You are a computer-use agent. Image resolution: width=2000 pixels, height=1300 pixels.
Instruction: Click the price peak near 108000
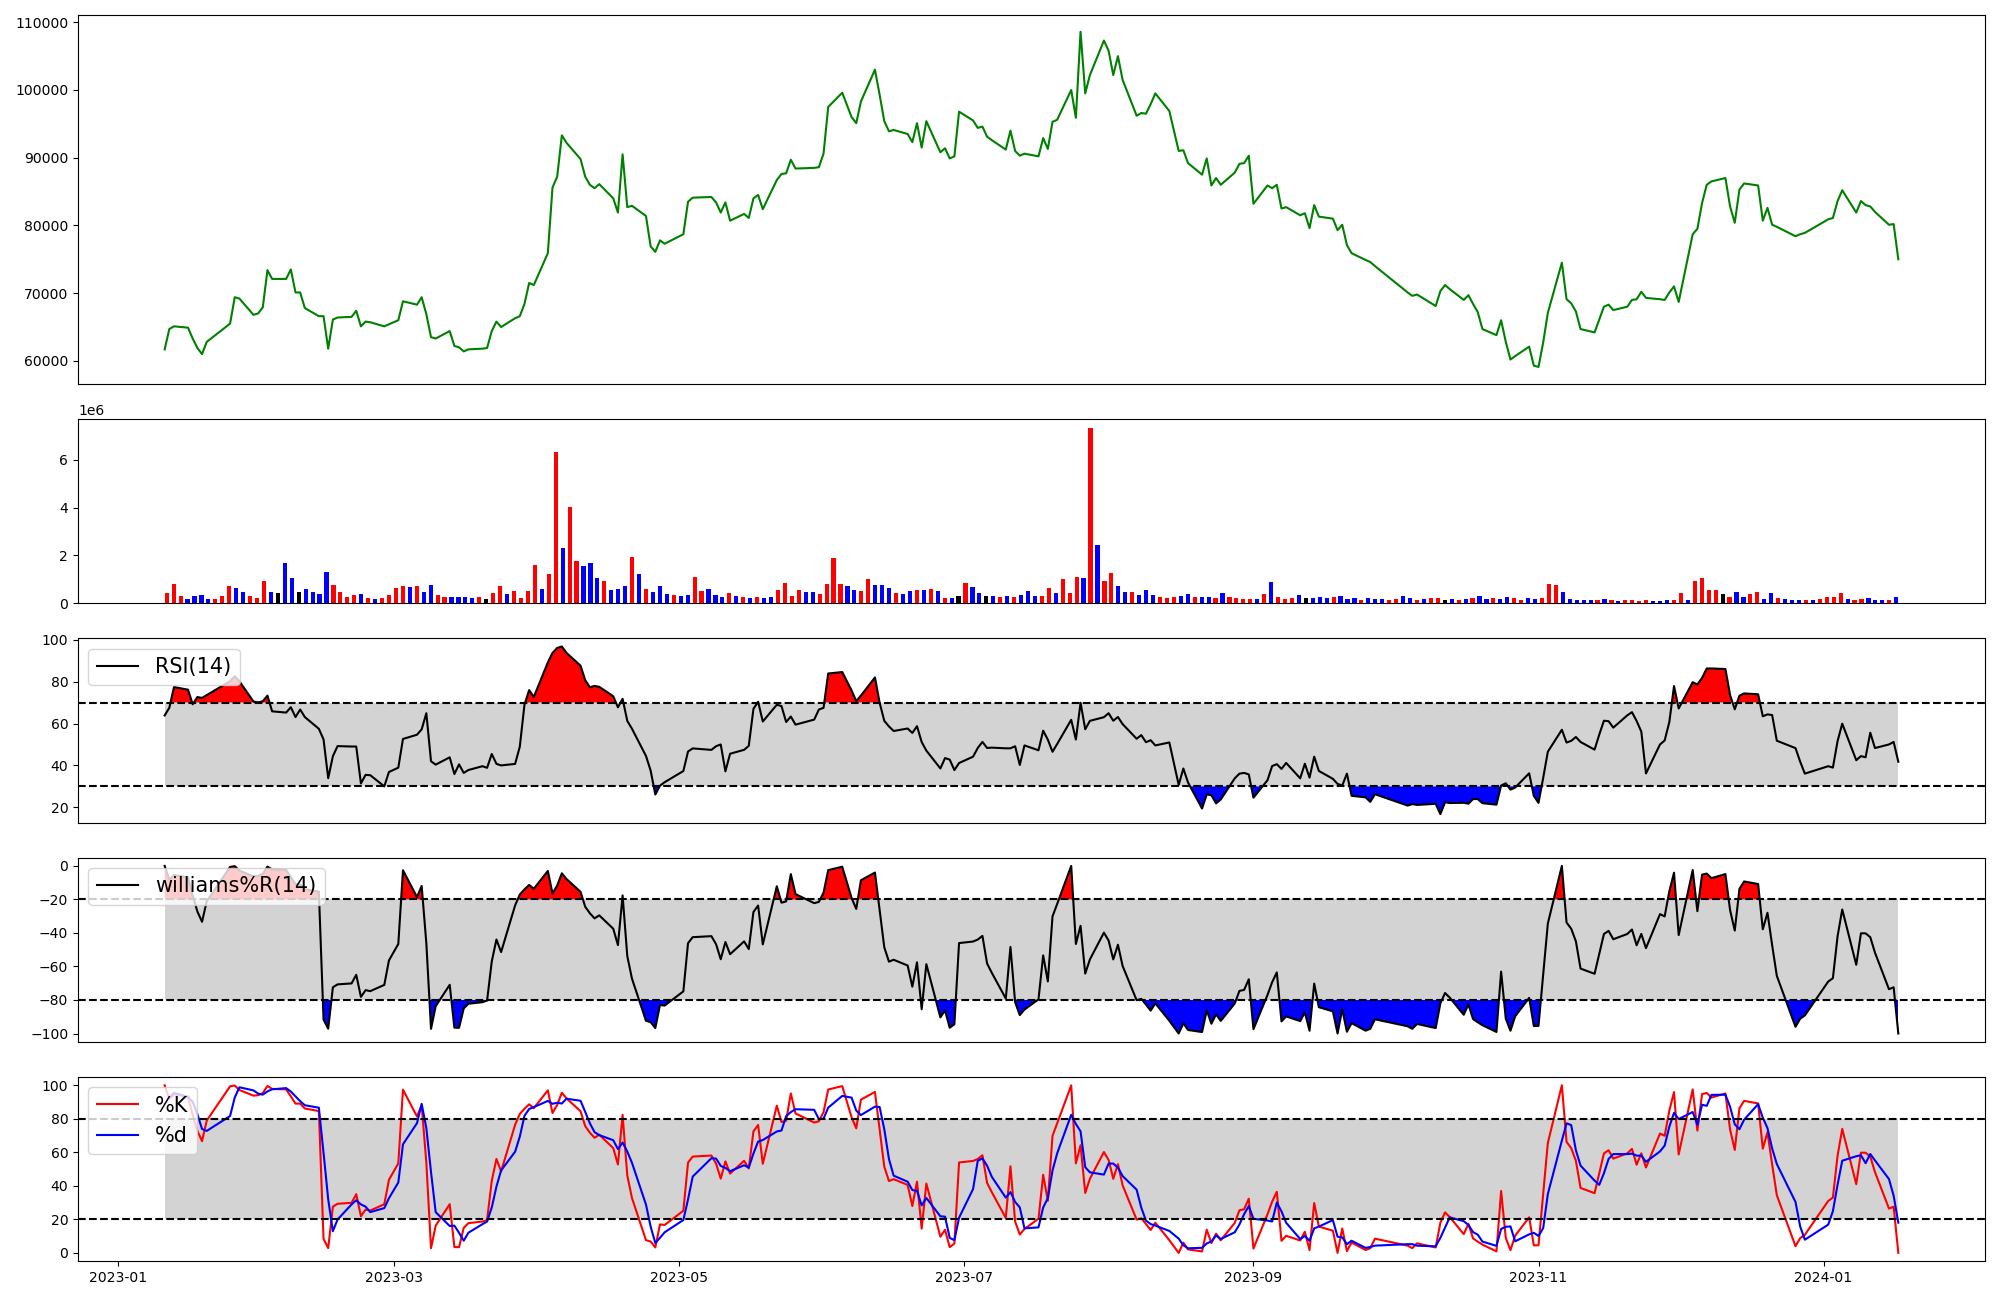coord(1080,33)
